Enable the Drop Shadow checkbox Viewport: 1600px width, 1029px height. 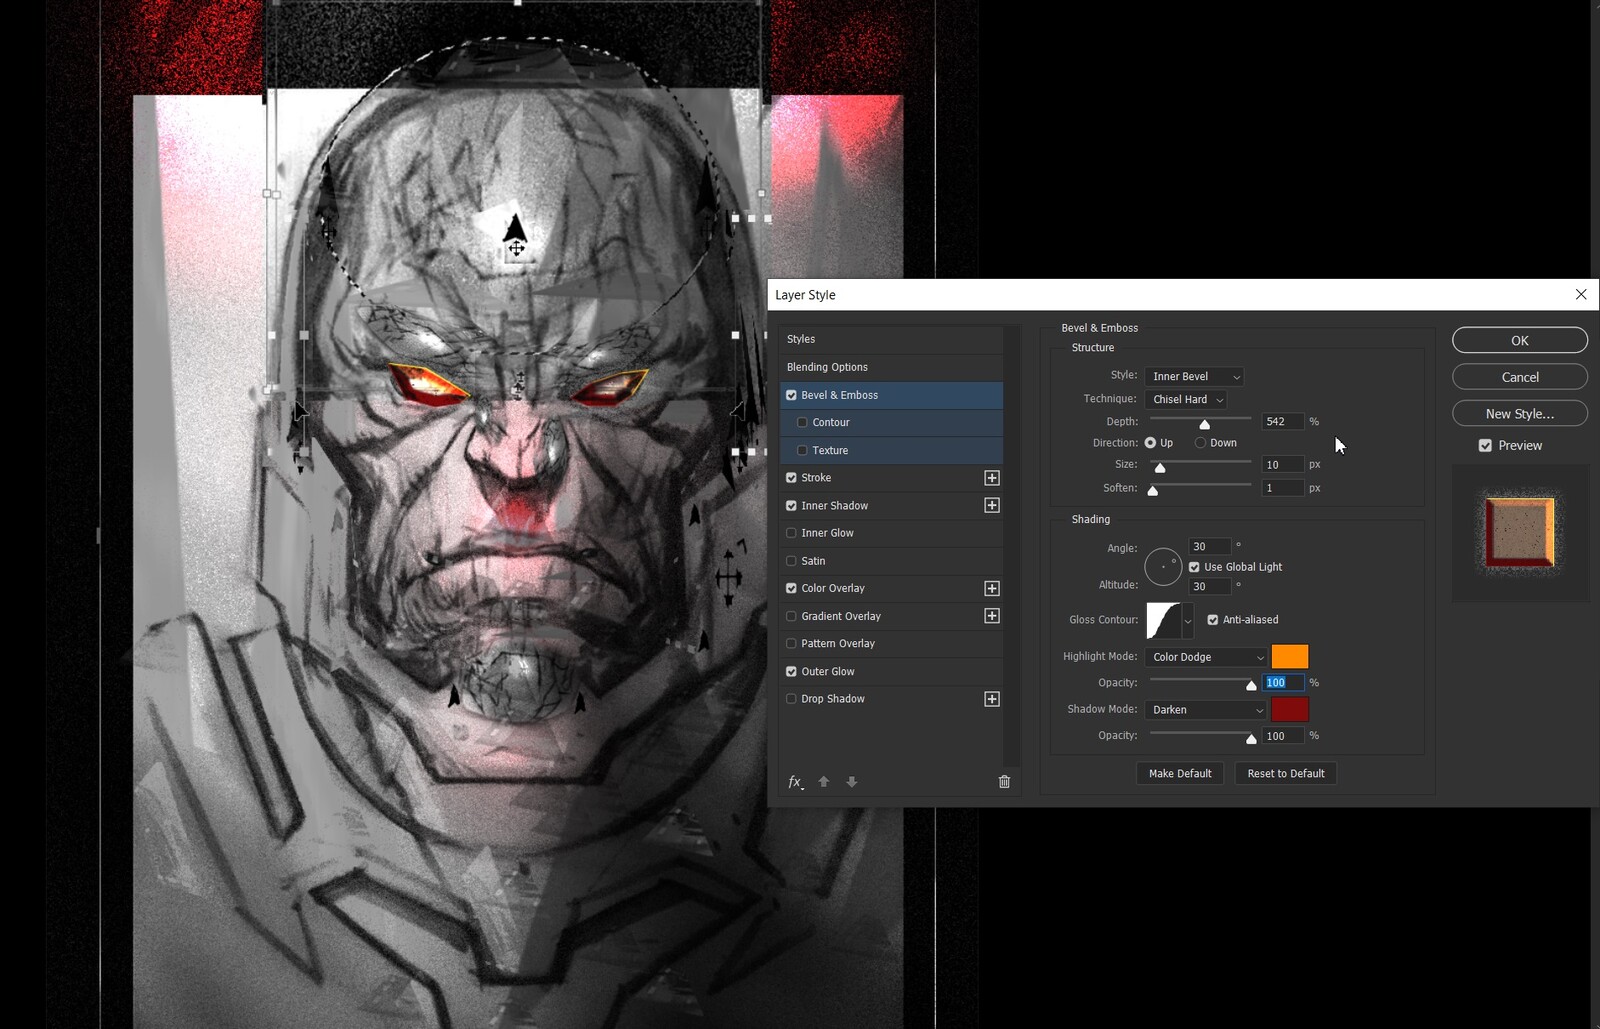coord(791,699)
